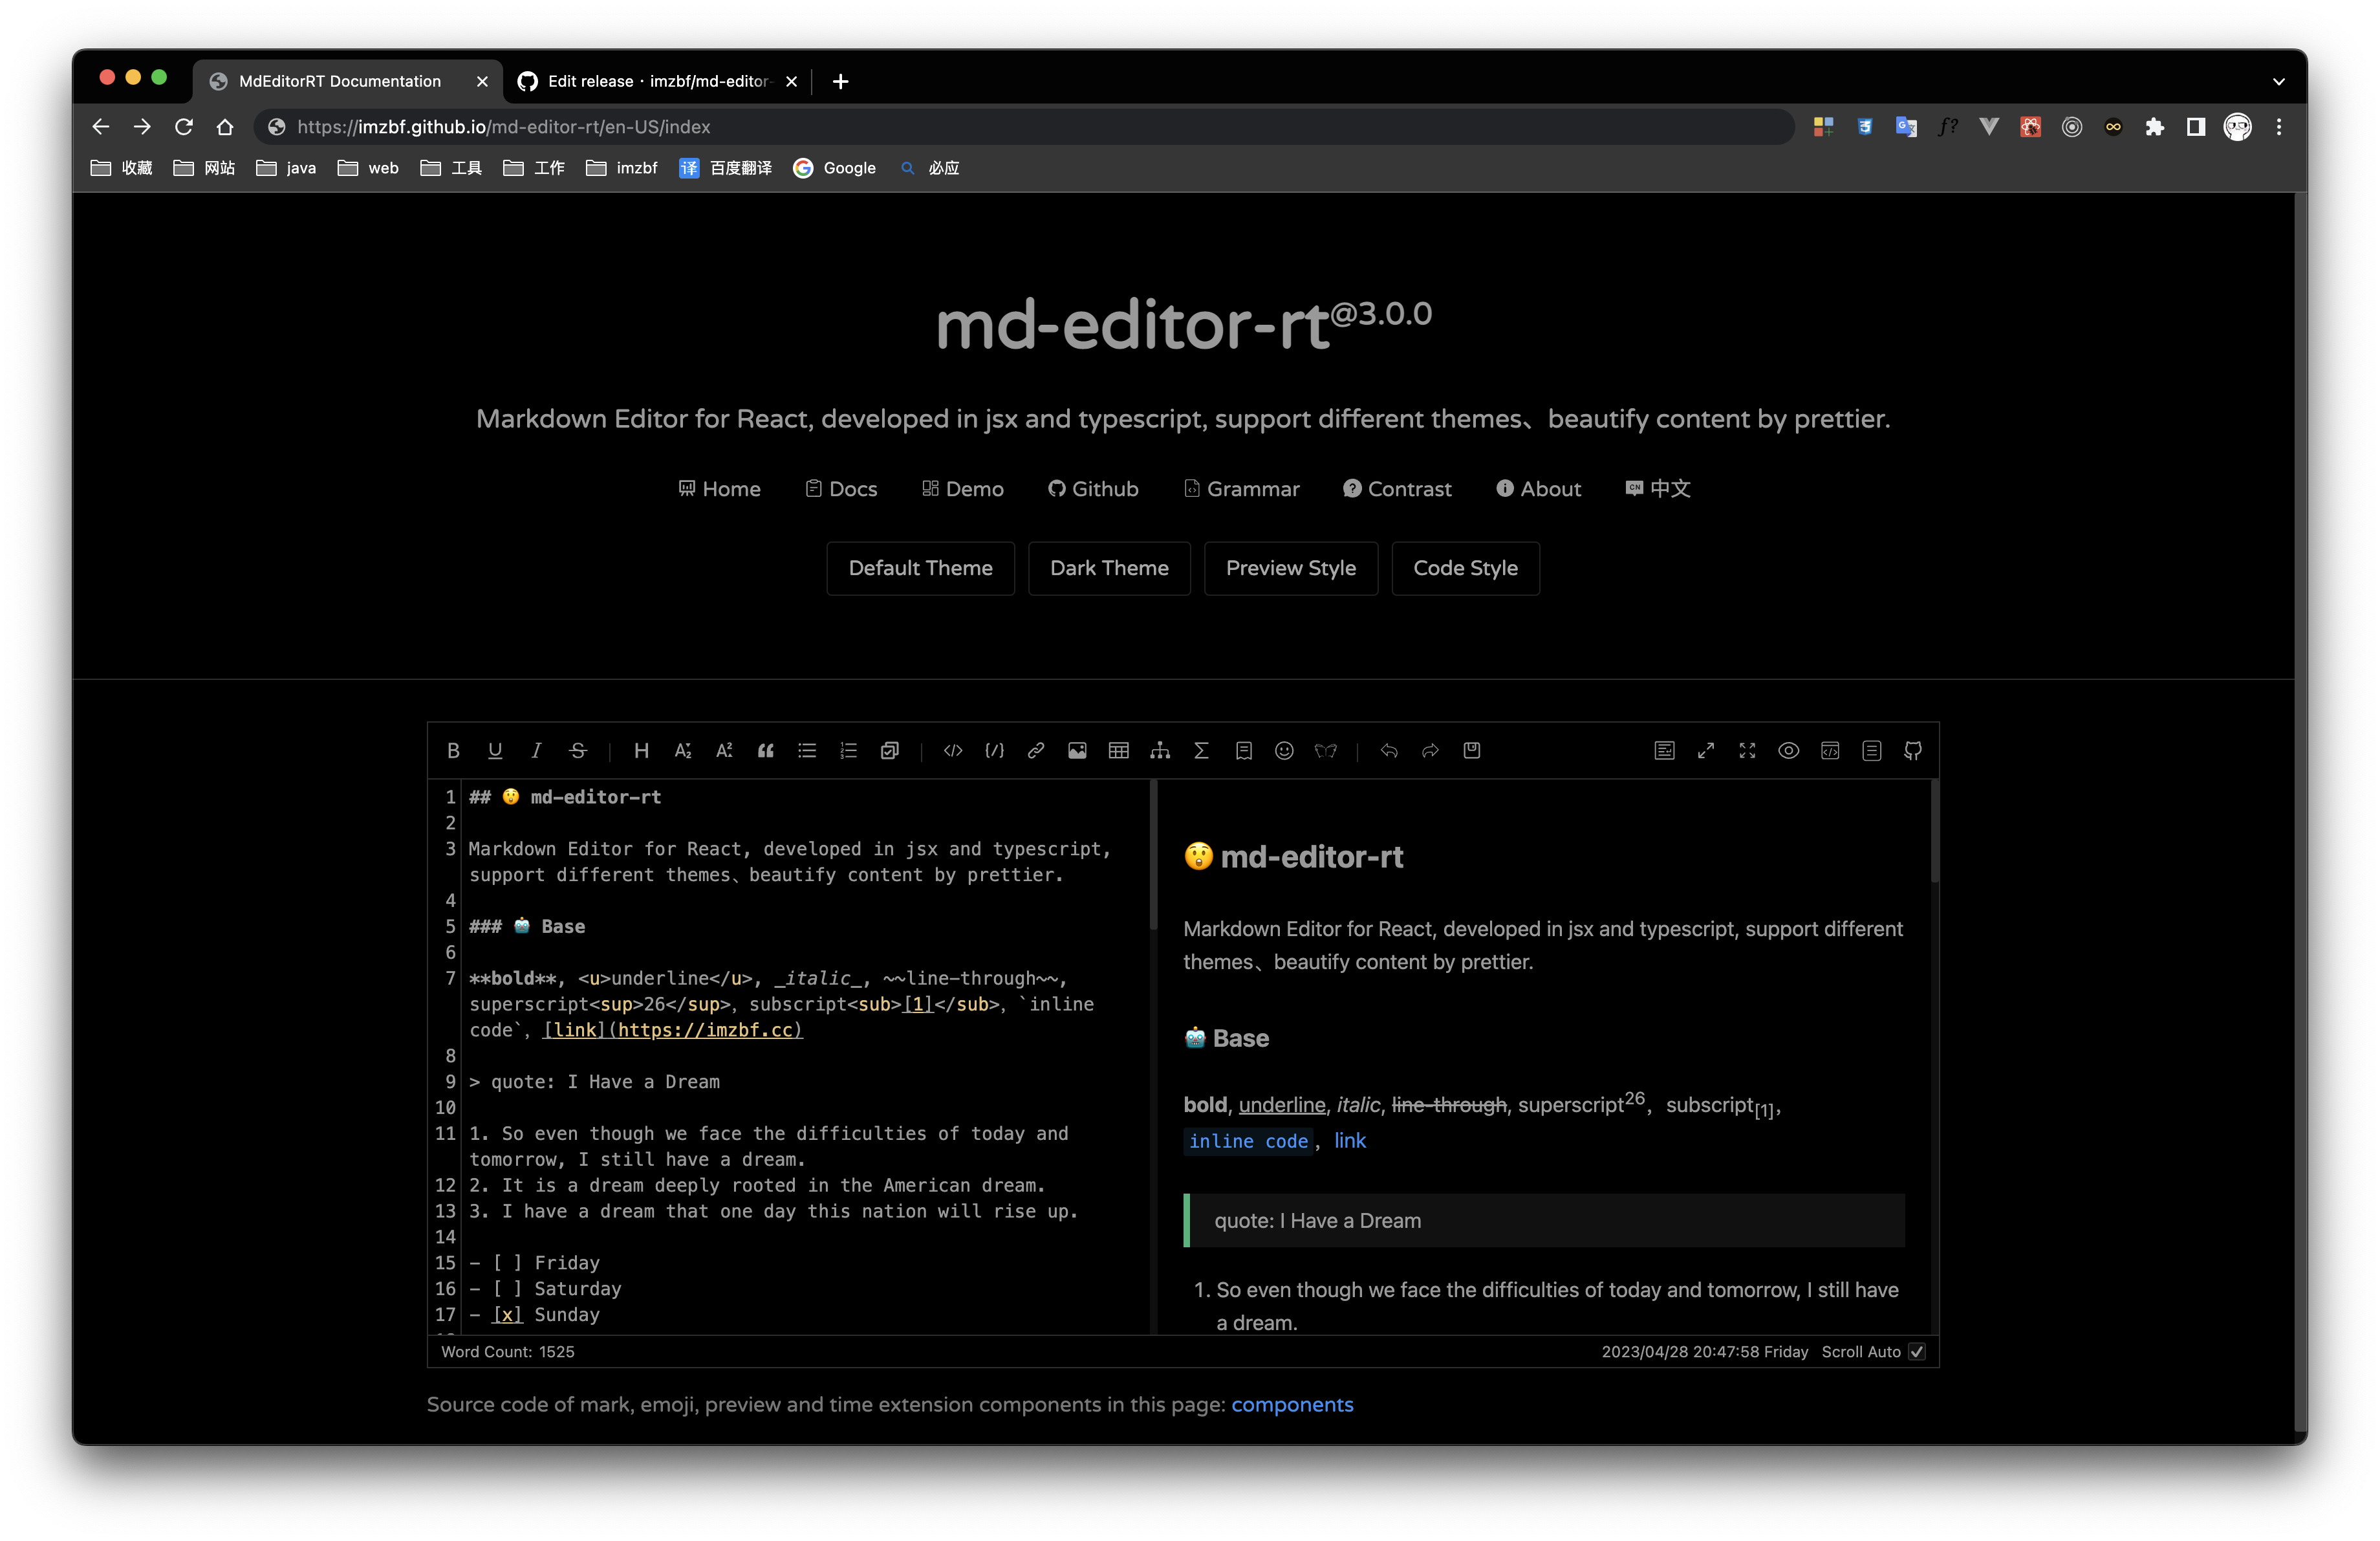The image size is (2380, 1541).
Task: Open the components source code link
Action: click(1292, 1405)
